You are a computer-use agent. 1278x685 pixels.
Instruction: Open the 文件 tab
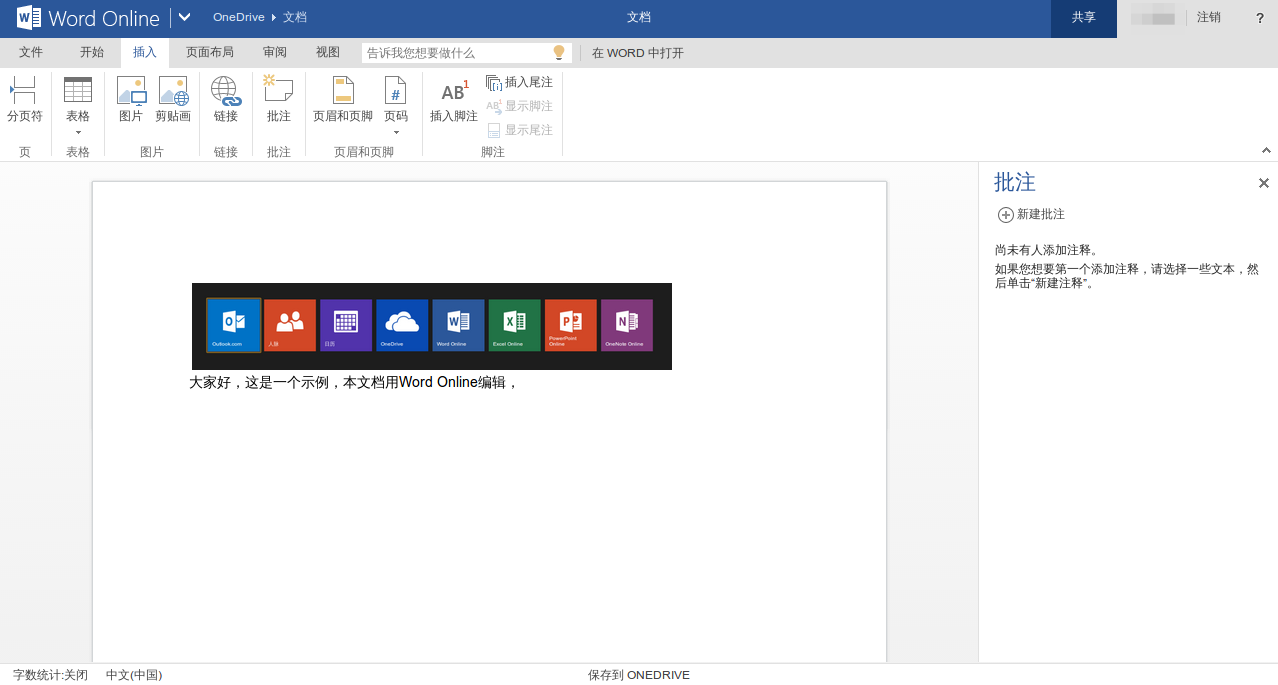31,53
